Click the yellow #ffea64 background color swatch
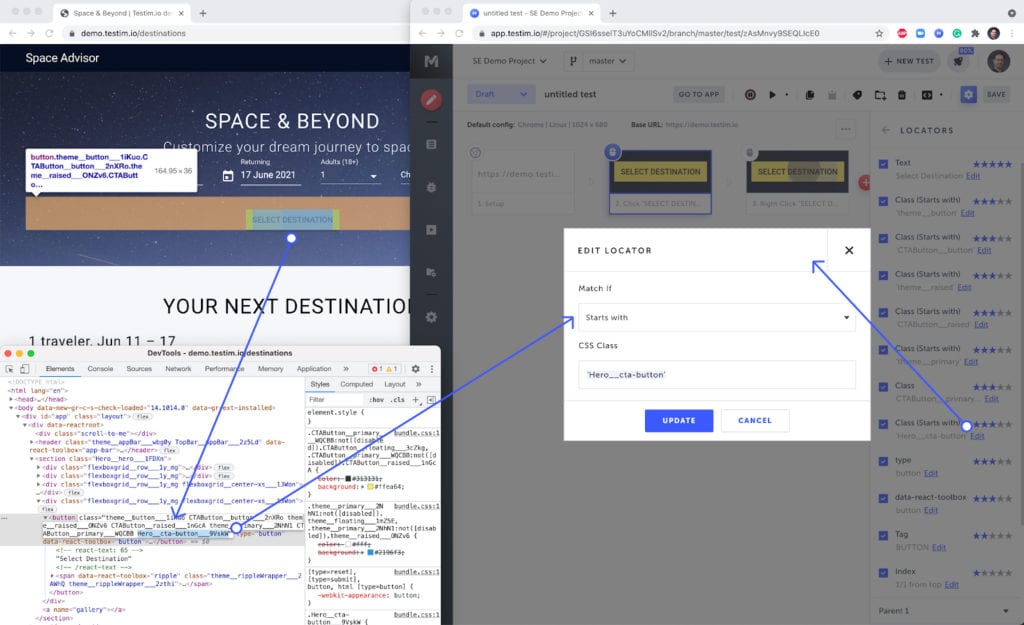The height and width of the screenshot is (625, 1024). point(370,487)
